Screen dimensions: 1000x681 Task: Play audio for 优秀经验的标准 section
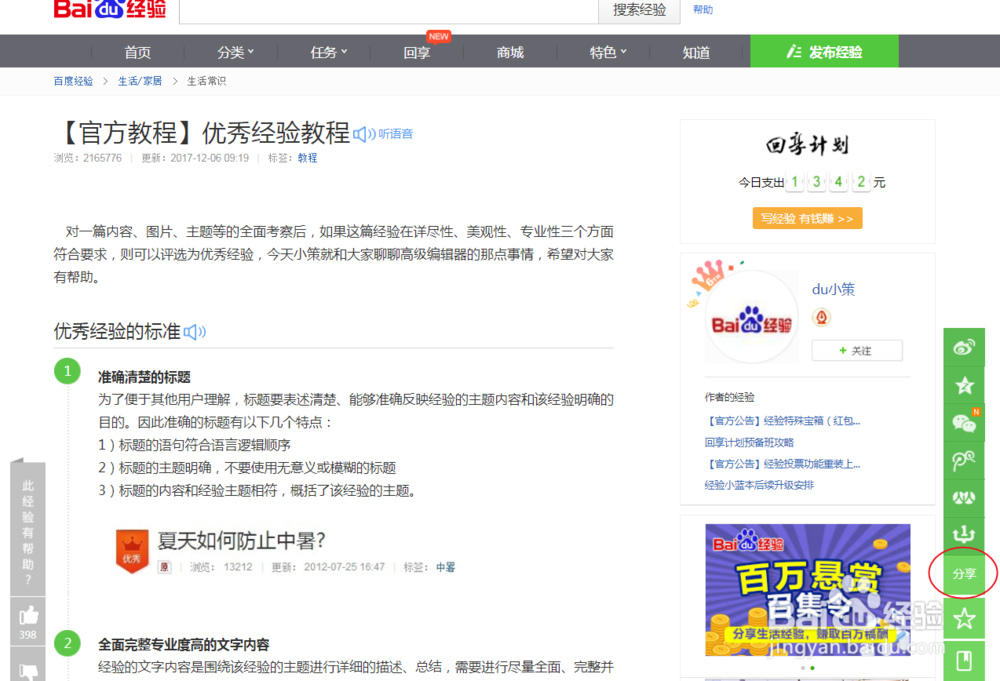[195, 332]
